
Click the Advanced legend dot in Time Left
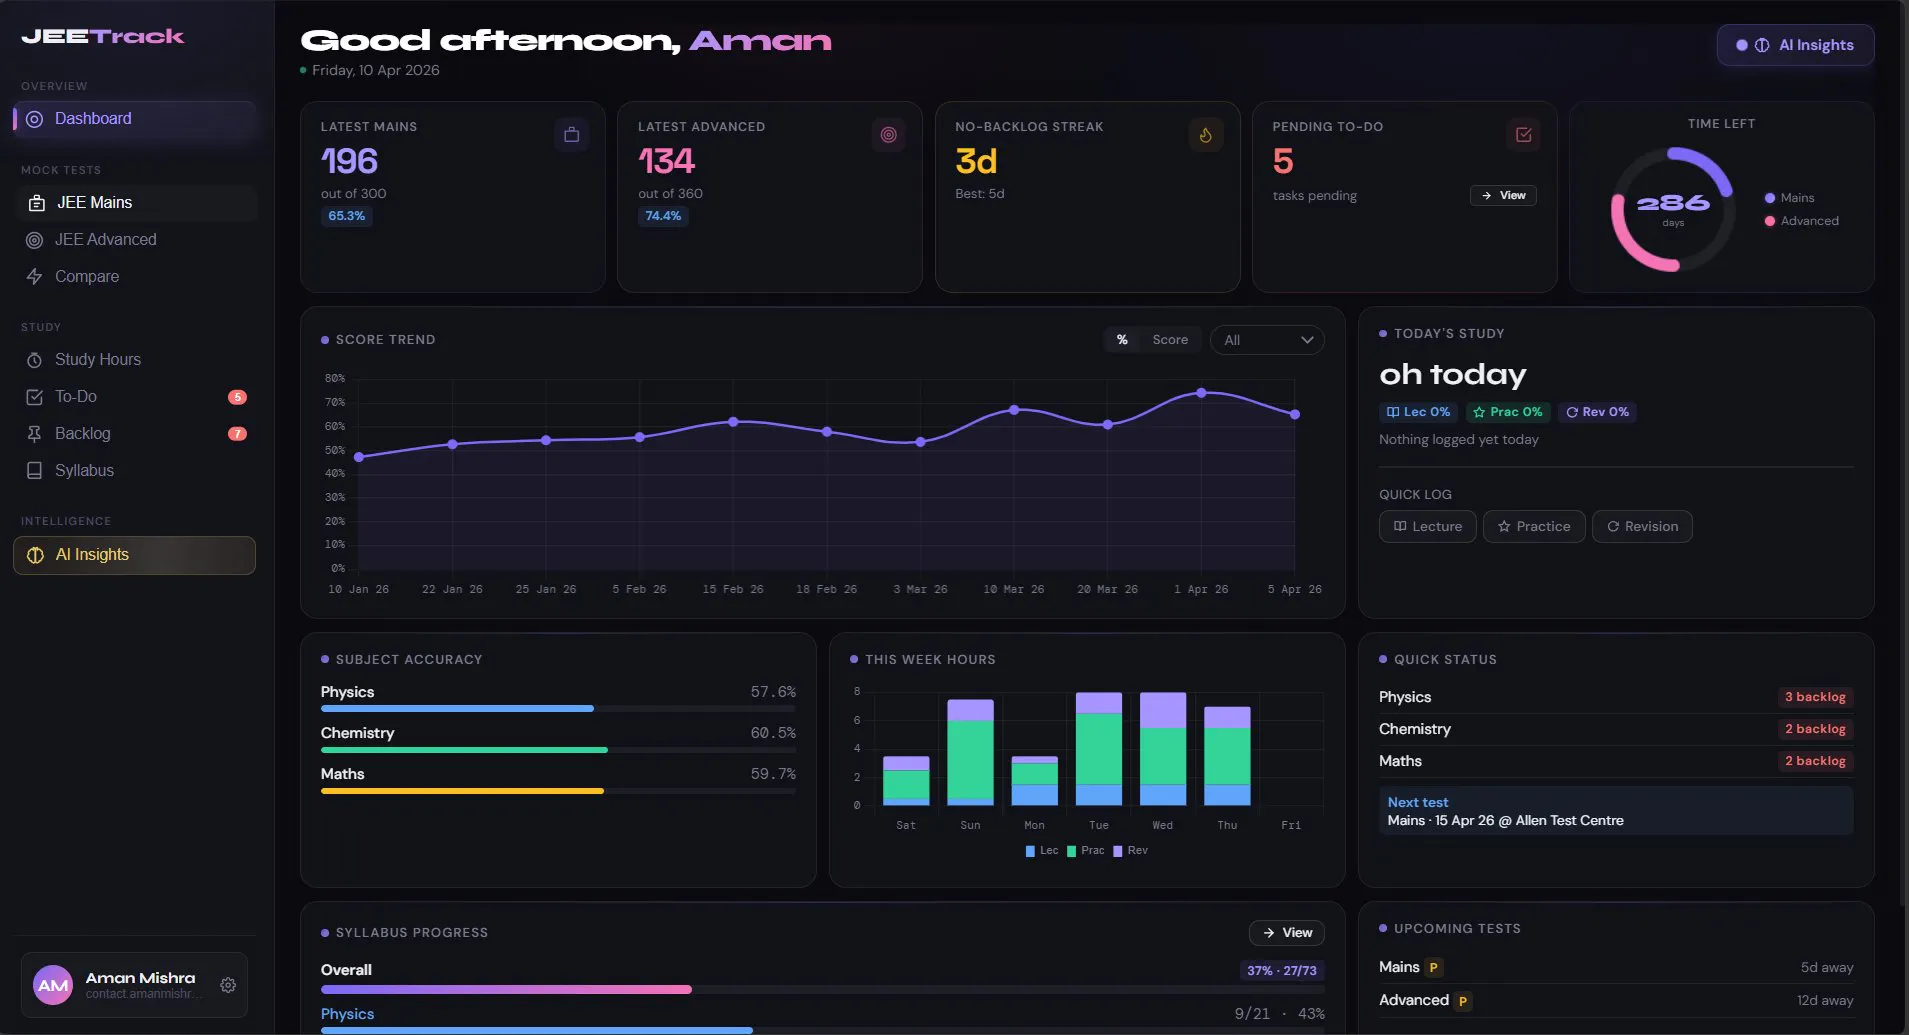1770,221
